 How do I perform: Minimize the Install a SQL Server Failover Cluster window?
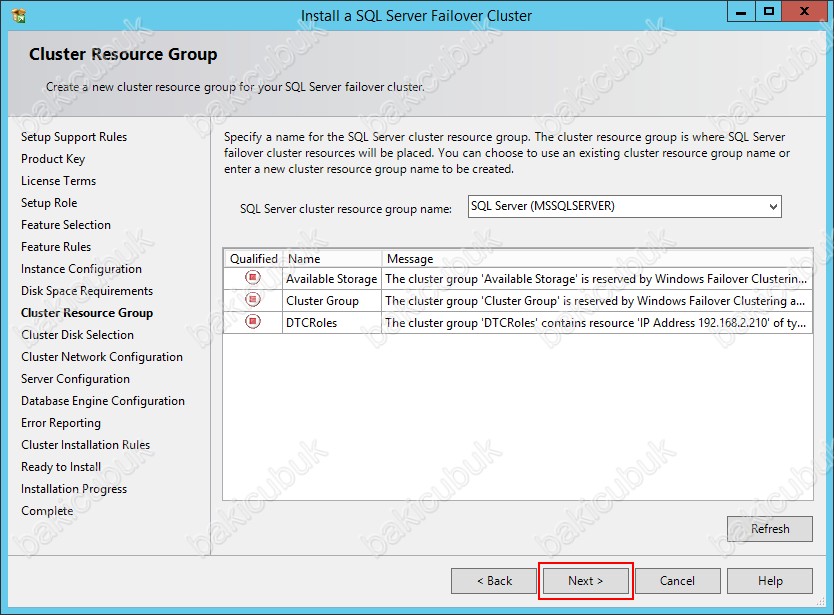(x=741, y=12)
